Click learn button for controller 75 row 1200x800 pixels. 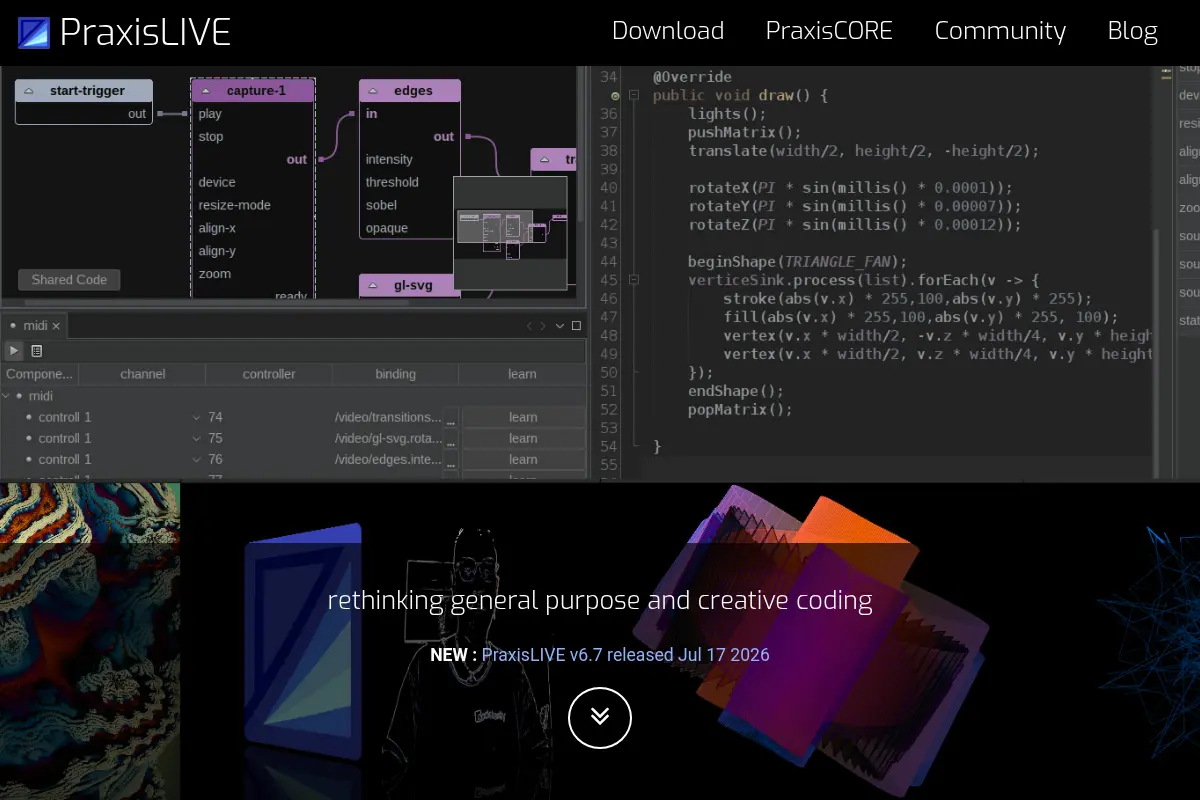click(x=523, y=438)
